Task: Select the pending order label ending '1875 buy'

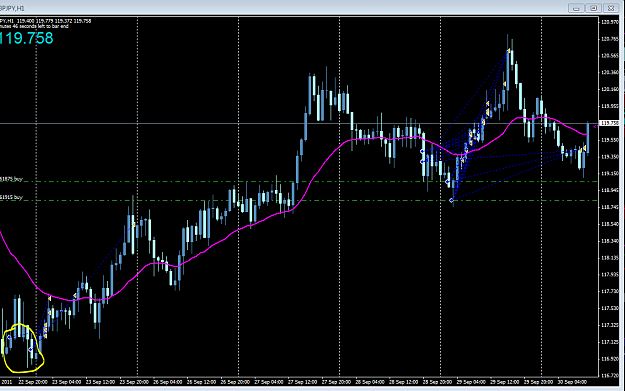Action: (x=11, y=179)
